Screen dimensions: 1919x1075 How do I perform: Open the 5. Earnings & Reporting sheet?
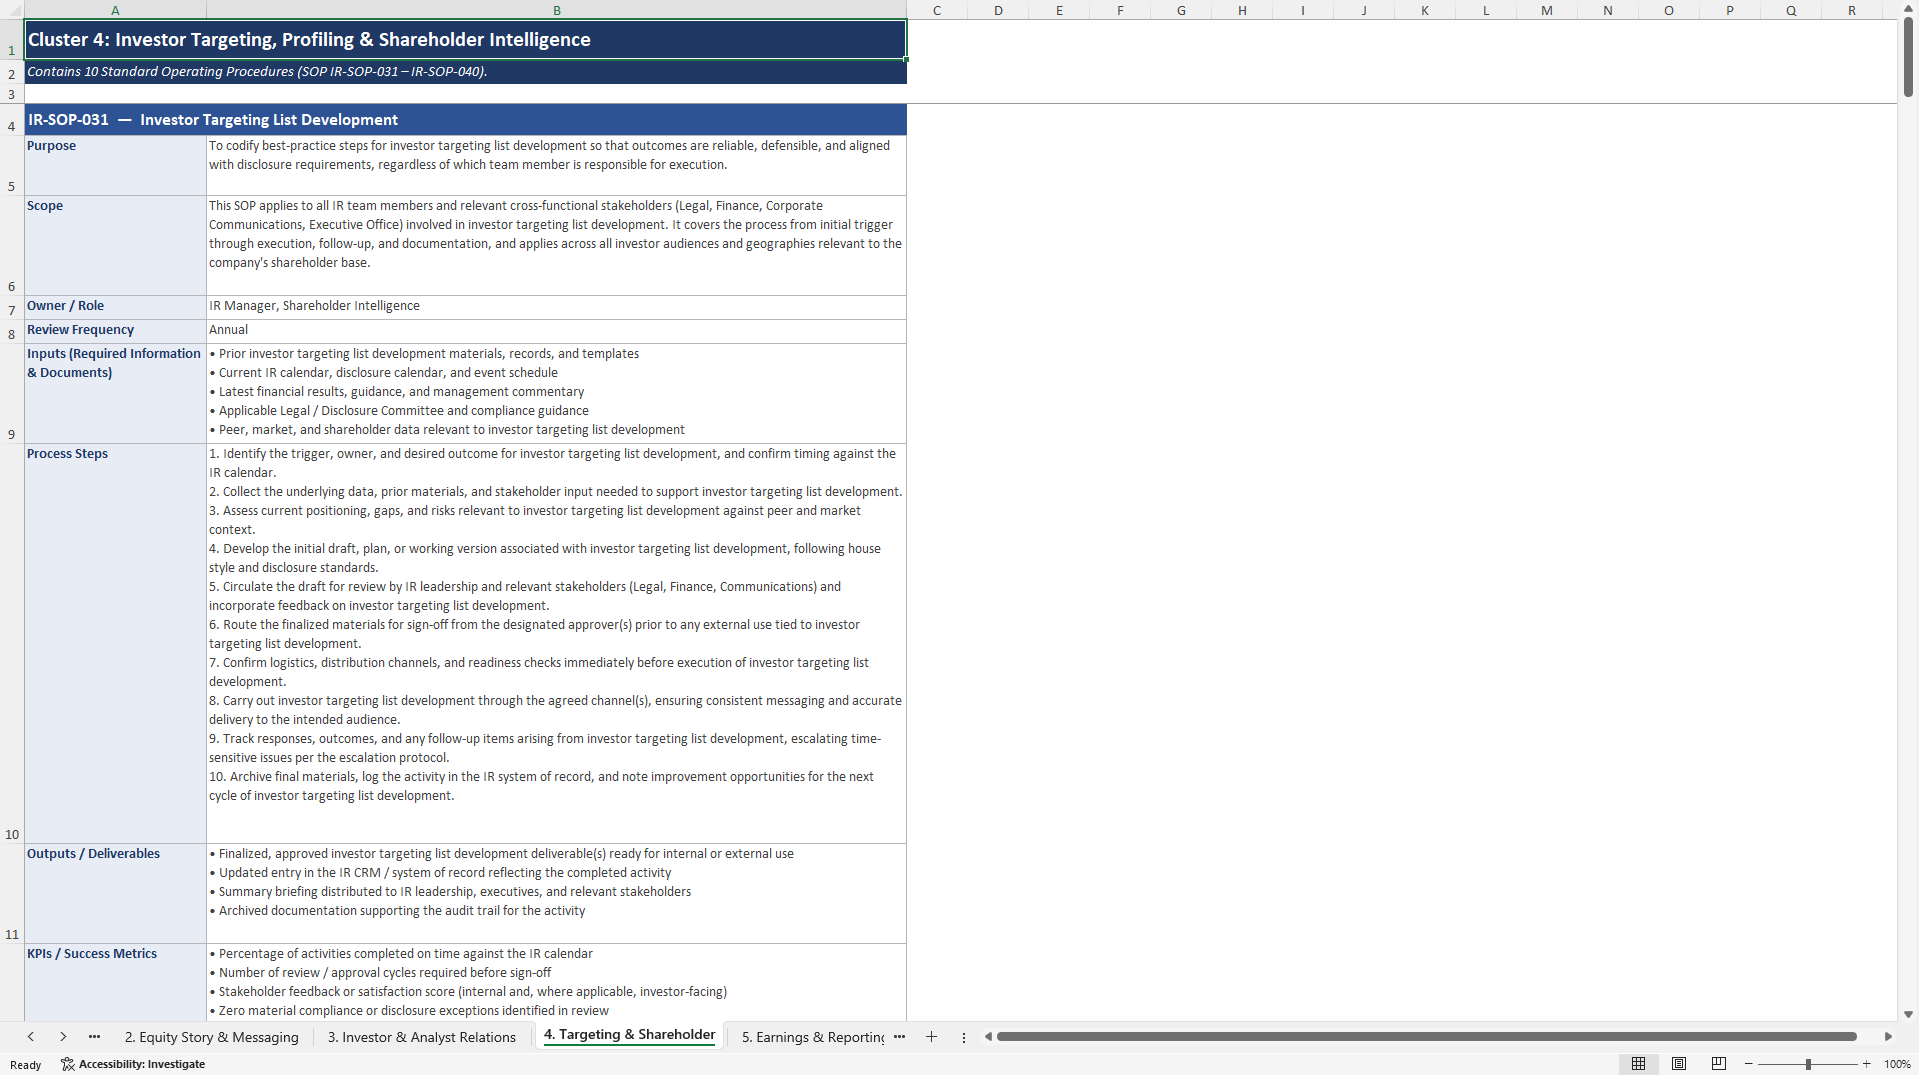coord(812,1037)
